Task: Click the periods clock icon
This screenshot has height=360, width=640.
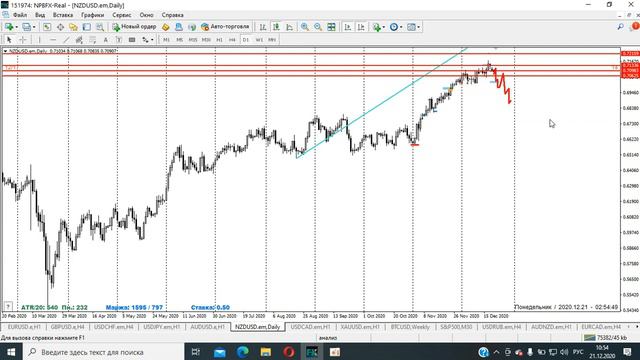Action: point(393,27)
